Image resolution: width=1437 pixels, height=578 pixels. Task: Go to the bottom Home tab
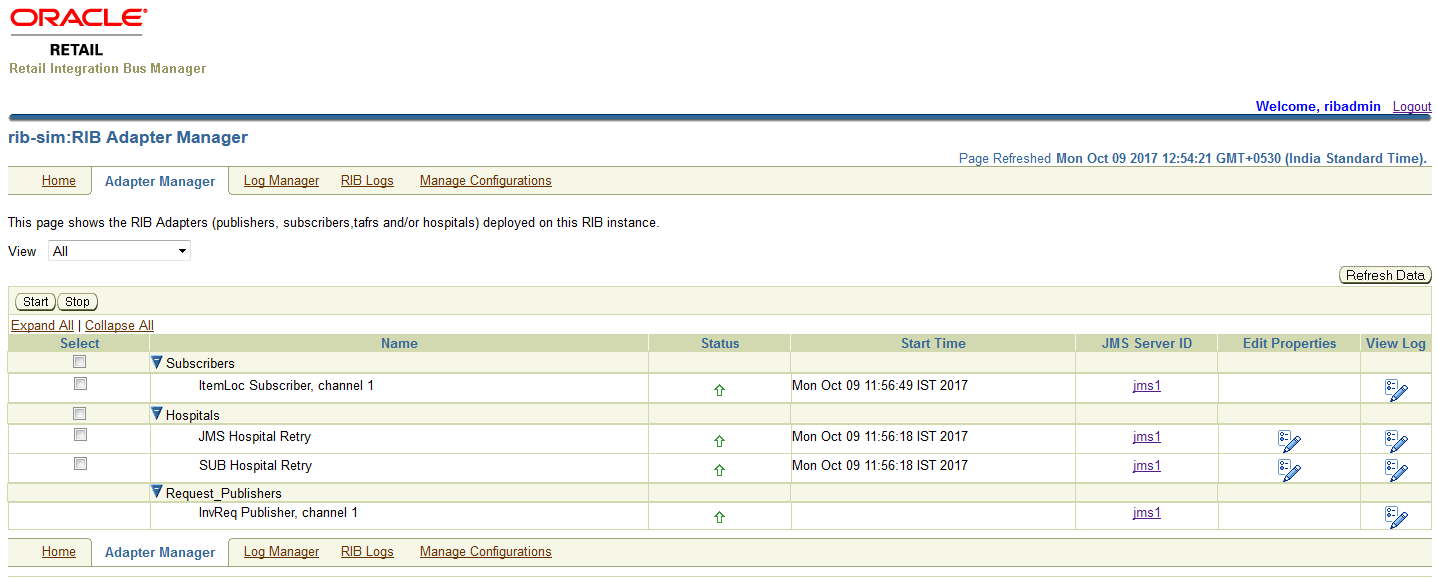click(x=59, y=552)
